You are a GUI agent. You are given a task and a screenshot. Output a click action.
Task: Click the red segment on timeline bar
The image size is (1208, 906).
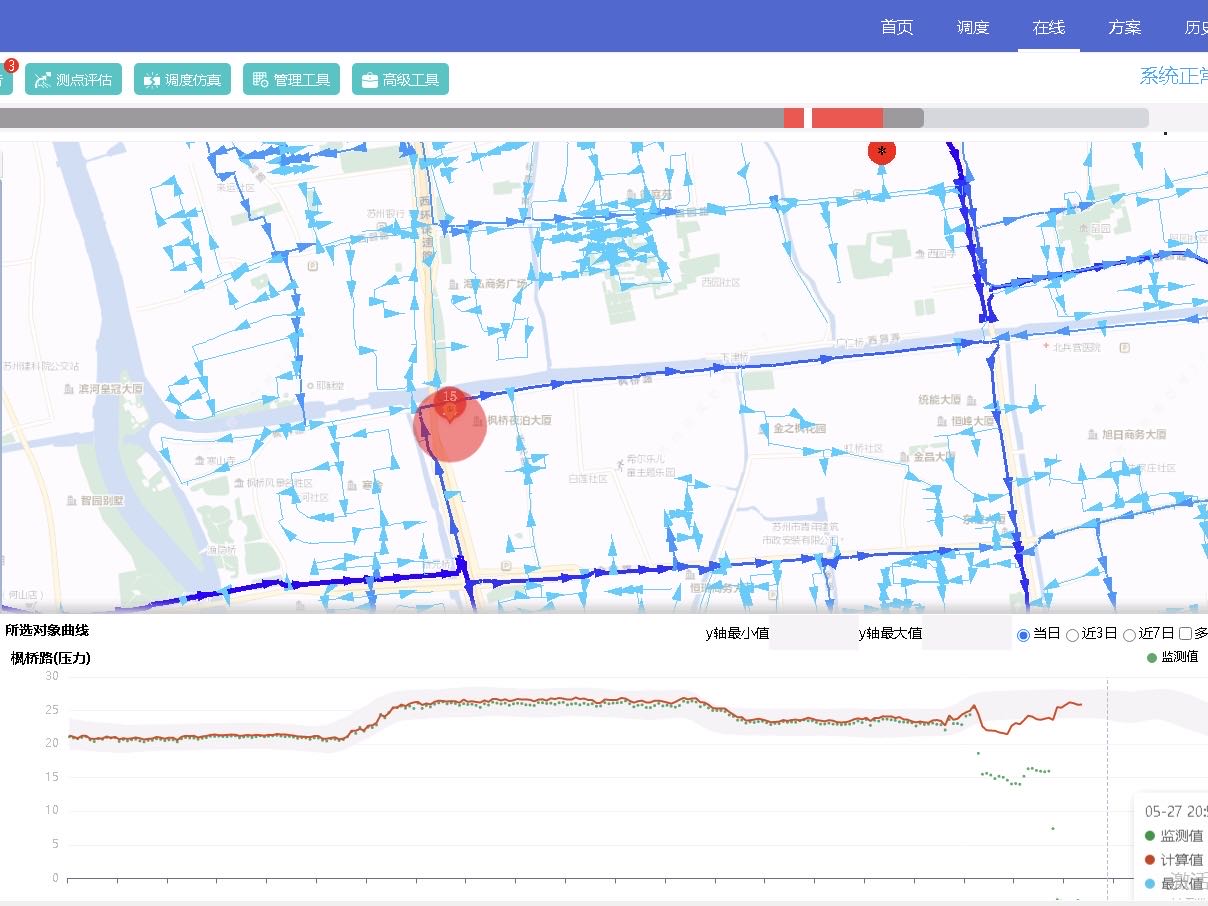tap(846, 118)
